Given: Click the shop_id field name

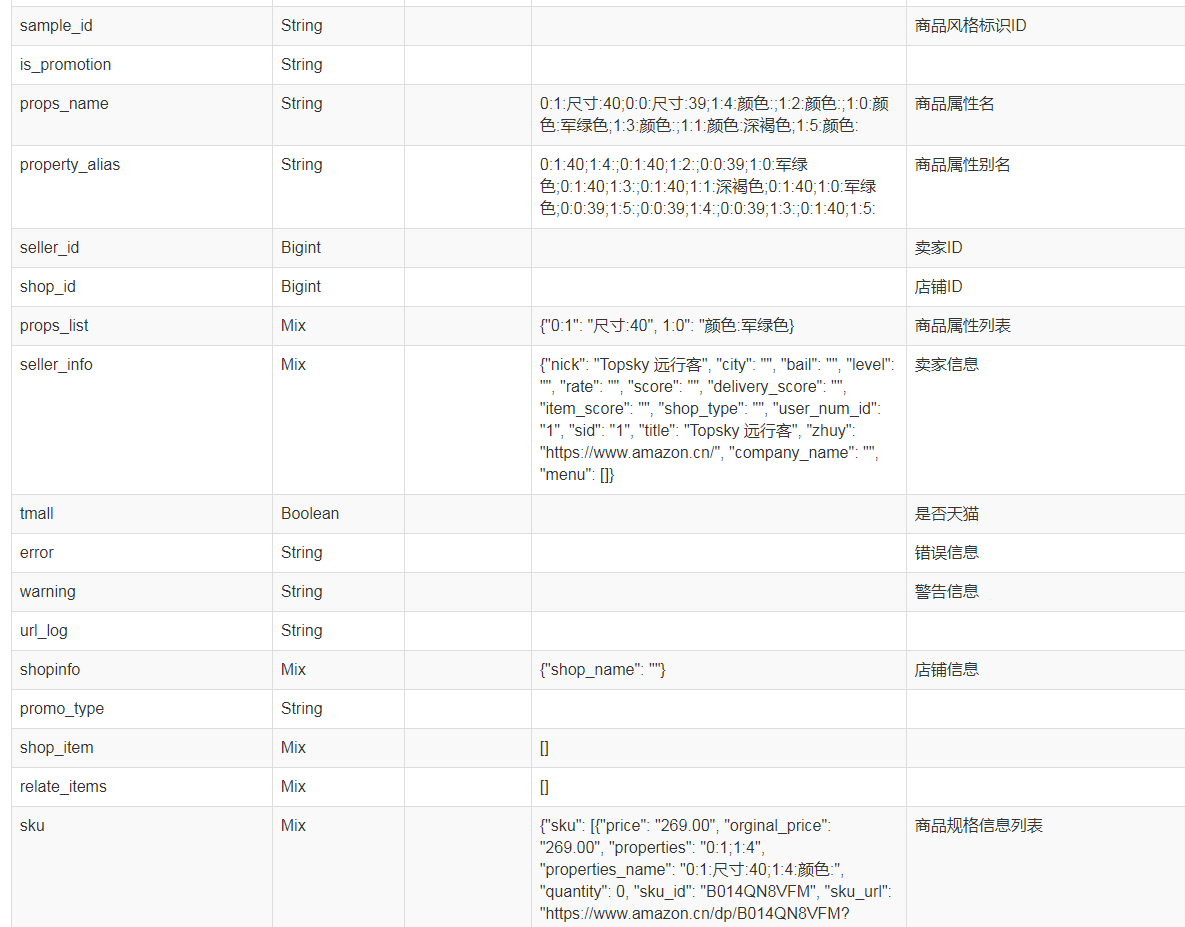Looking at the screenshot, I should pyautogui.click(x=48, y=287).
